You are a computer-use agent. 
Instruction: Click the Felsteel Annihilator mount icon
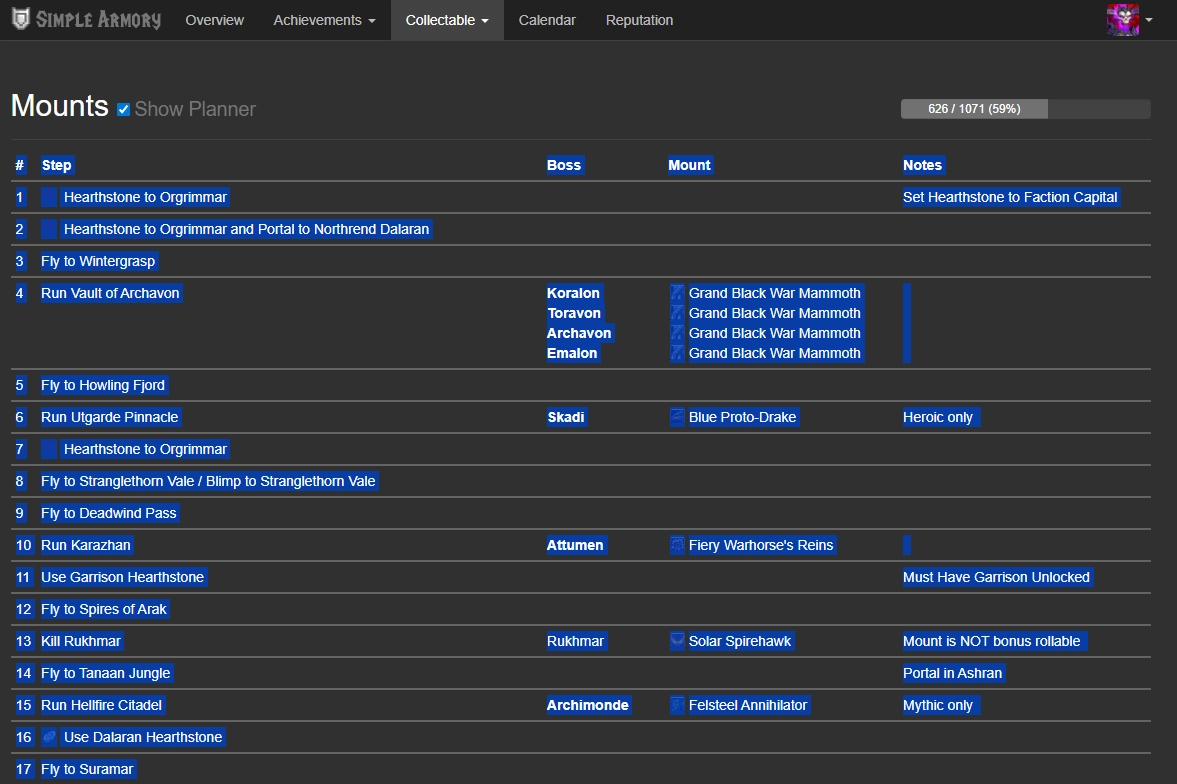point(677,705)
